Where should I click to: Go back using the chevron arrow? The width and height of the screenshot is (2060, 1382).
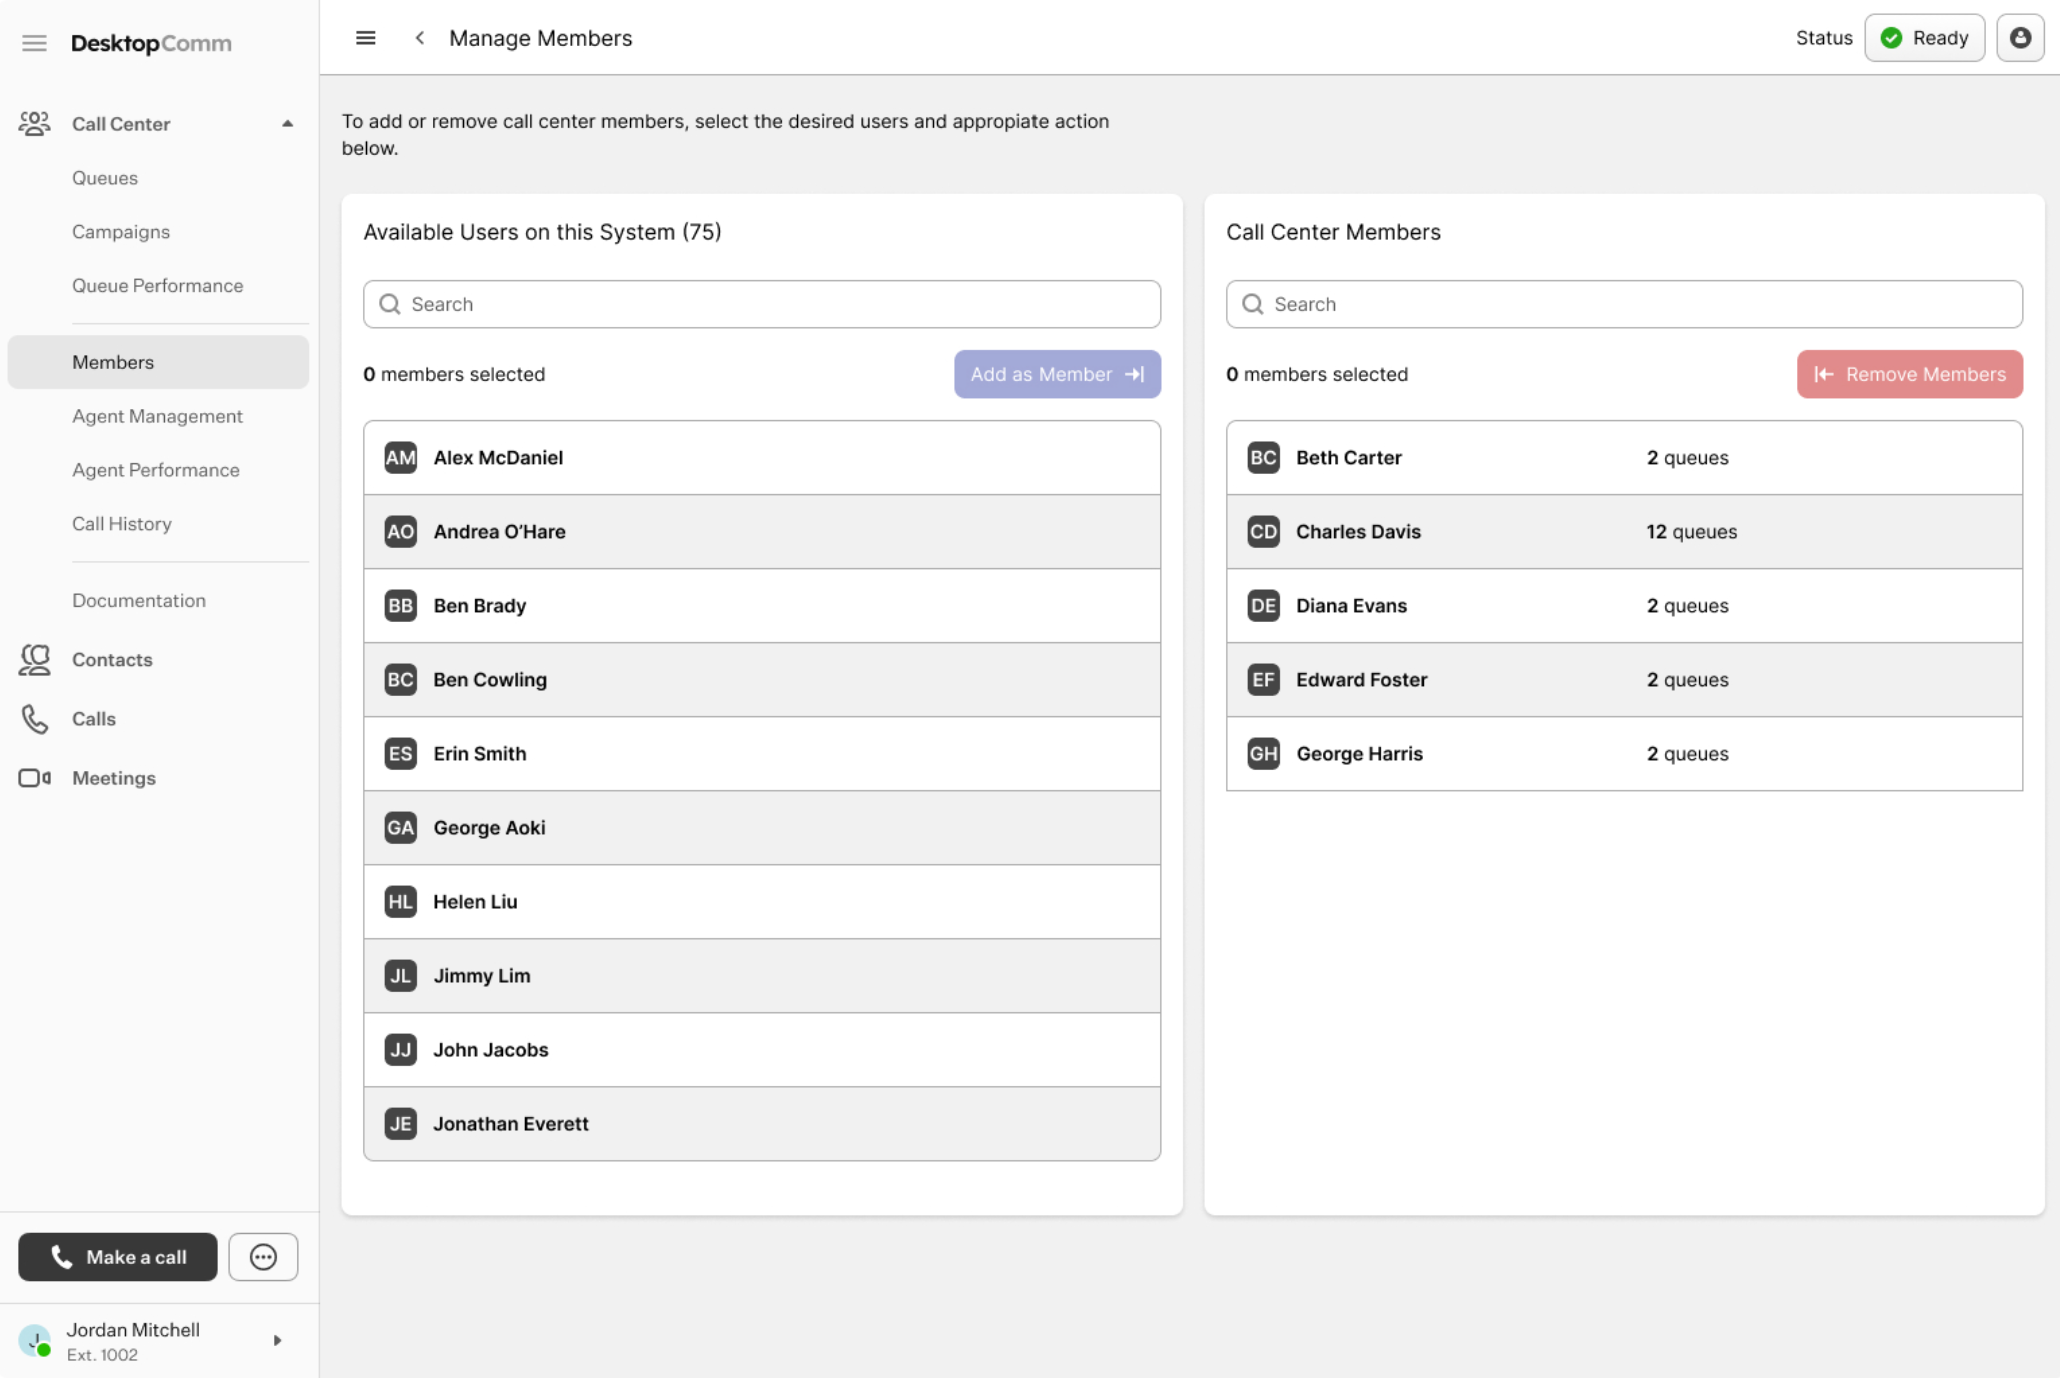click(420, 38)
